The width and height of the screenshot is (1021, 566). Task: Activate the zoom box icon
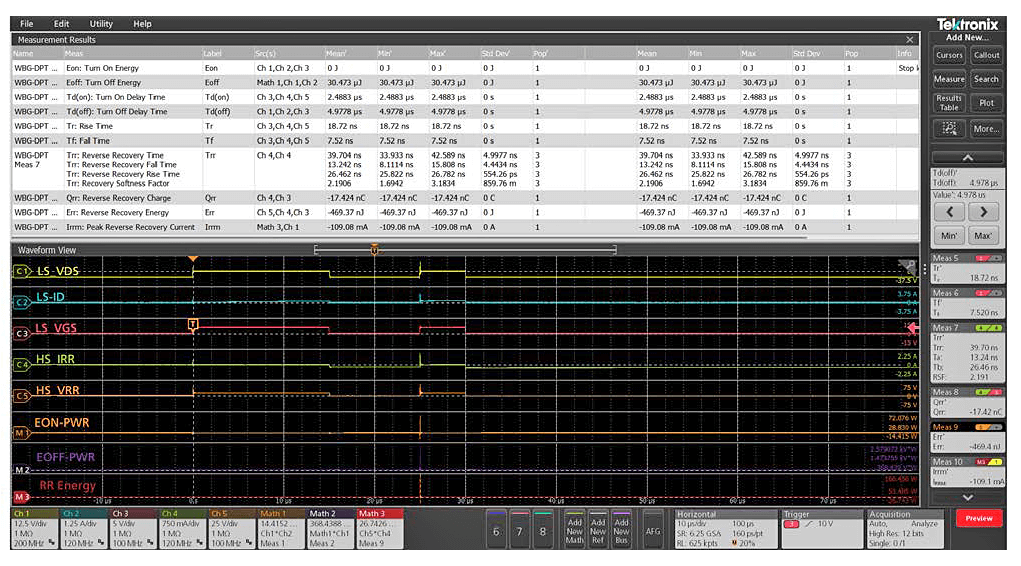coord(949,128)
